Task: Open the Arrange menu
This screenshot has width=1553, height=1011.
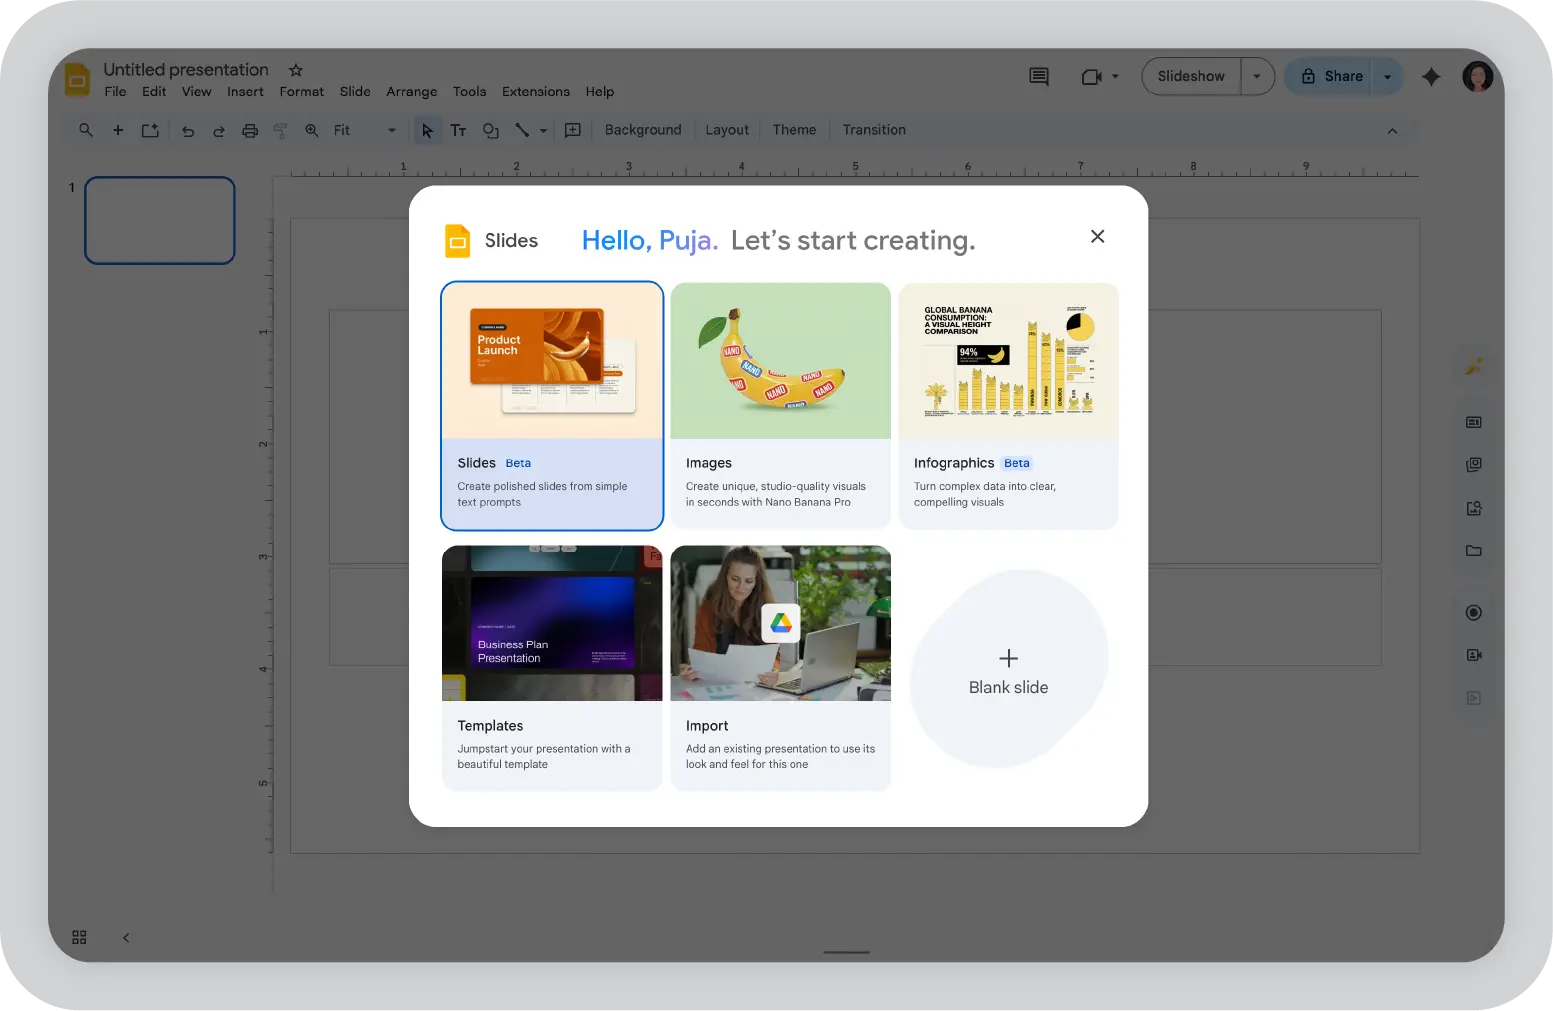Action: coord(411,92)
